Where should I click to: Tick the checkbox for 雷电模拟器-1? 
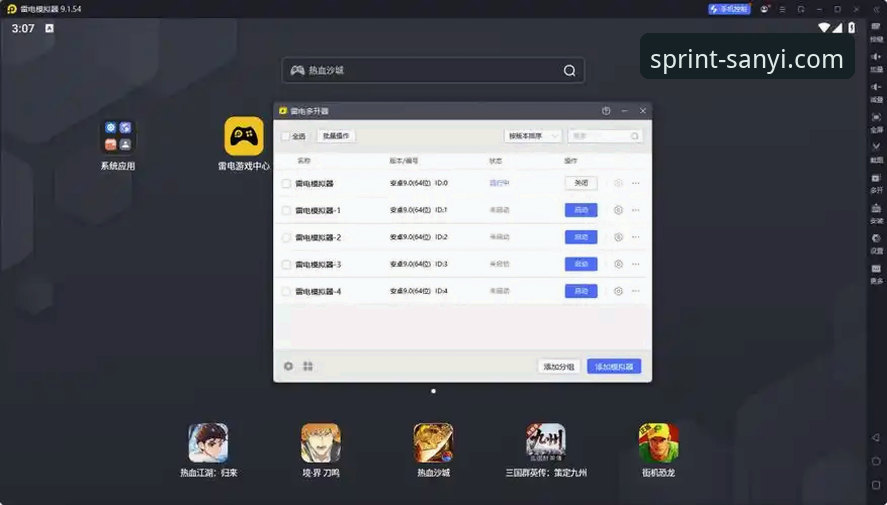(286, 210)
